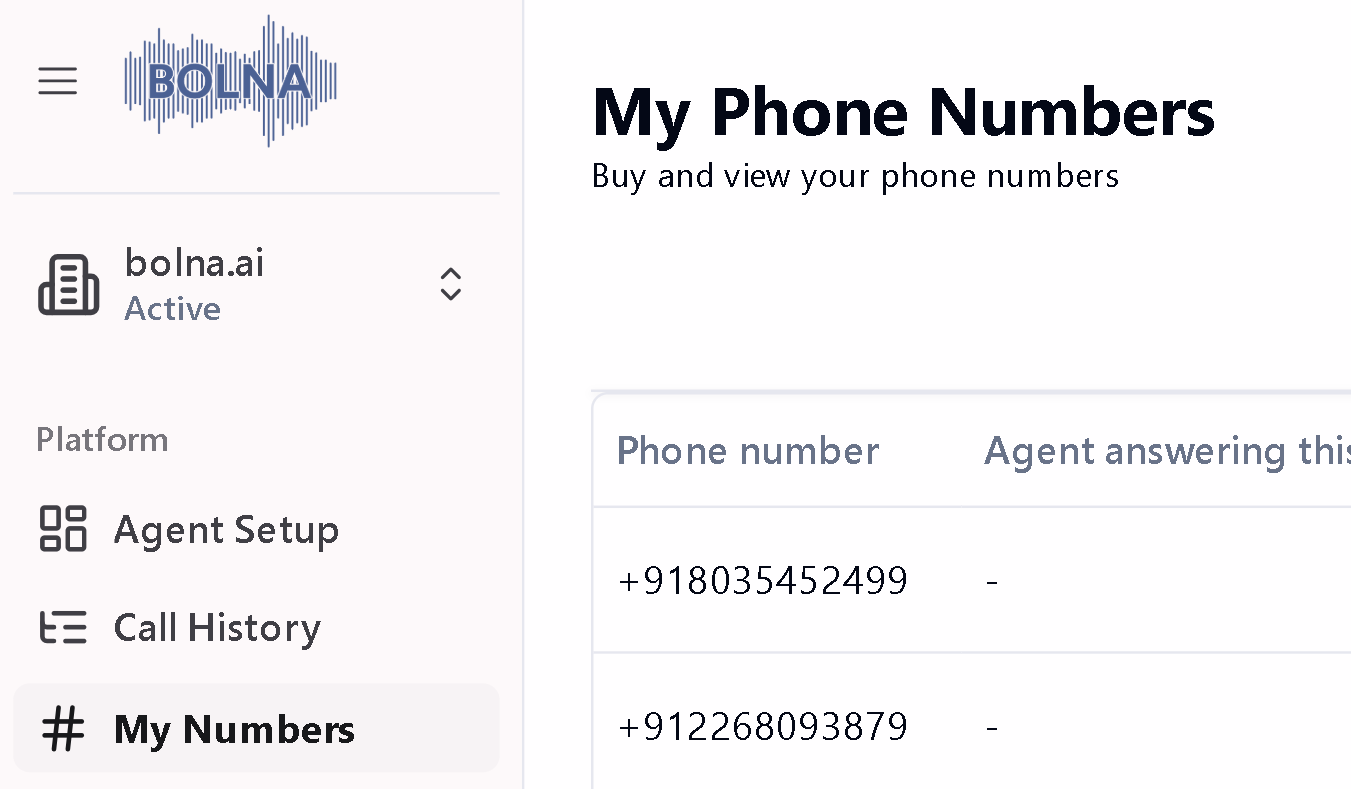This screenshot has width=1351, height=789.
Task: Click the Active status label
Action: (x=172, y=308)
